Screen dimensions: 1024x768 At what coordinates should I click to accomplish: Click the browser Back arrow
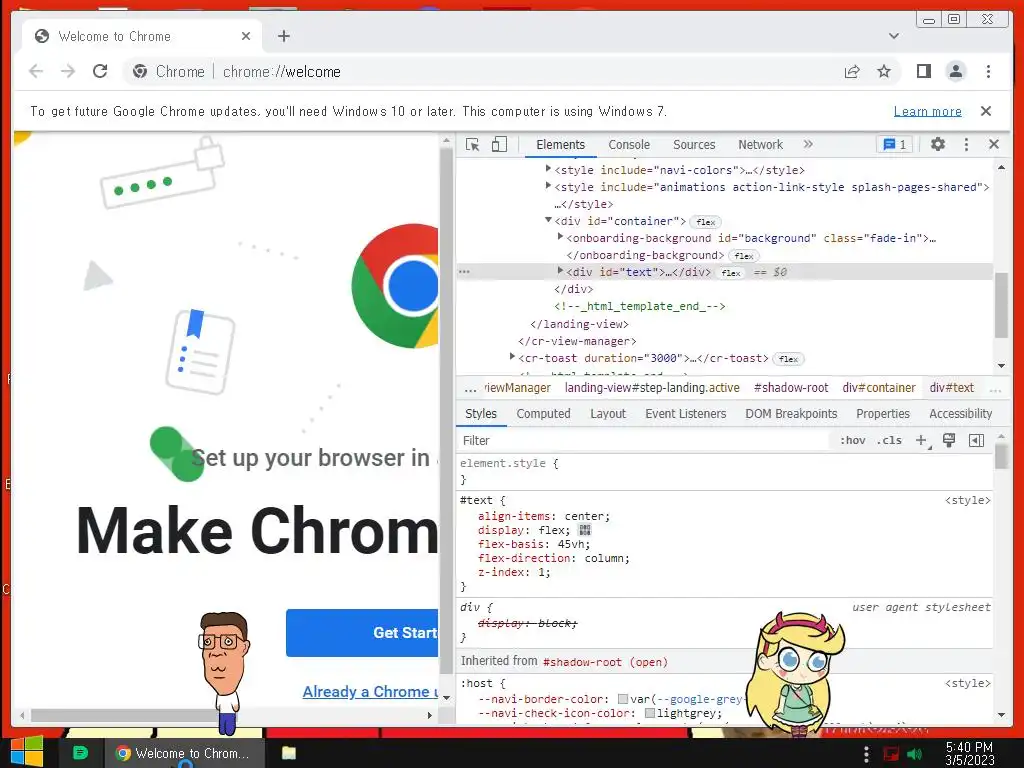click(36, 71)
